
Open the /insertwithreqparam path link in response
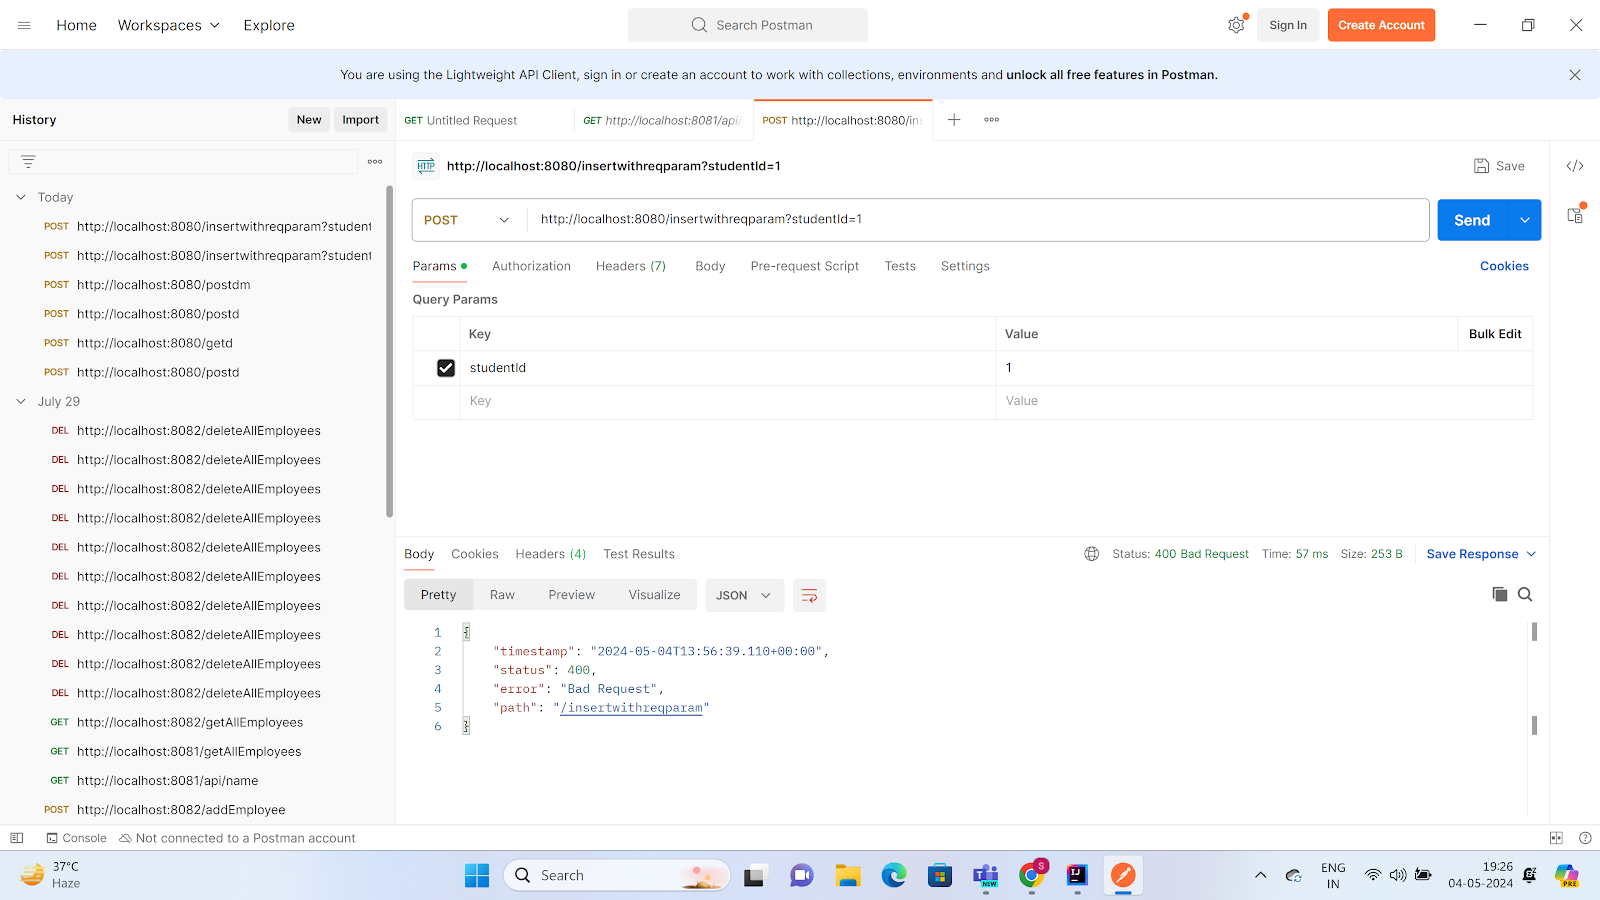point(631,708)
